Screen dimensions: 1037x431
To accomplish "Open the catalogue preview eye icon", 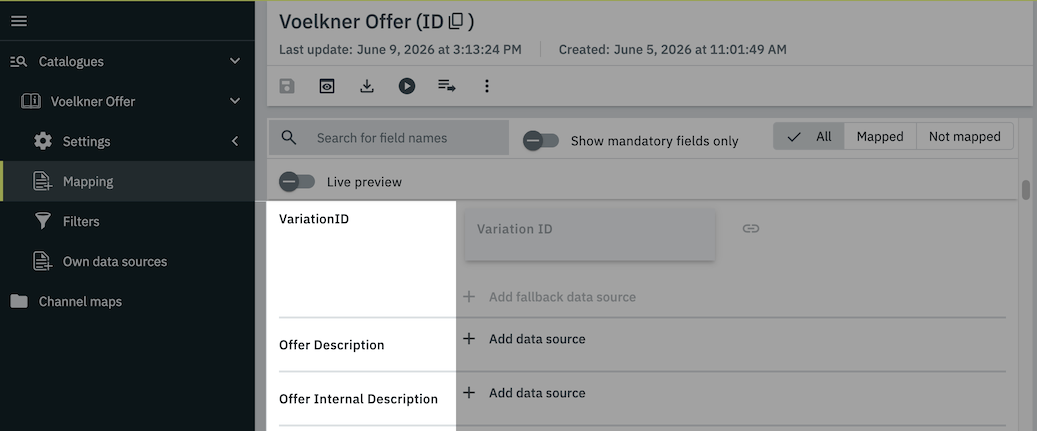I will [327, 86].
